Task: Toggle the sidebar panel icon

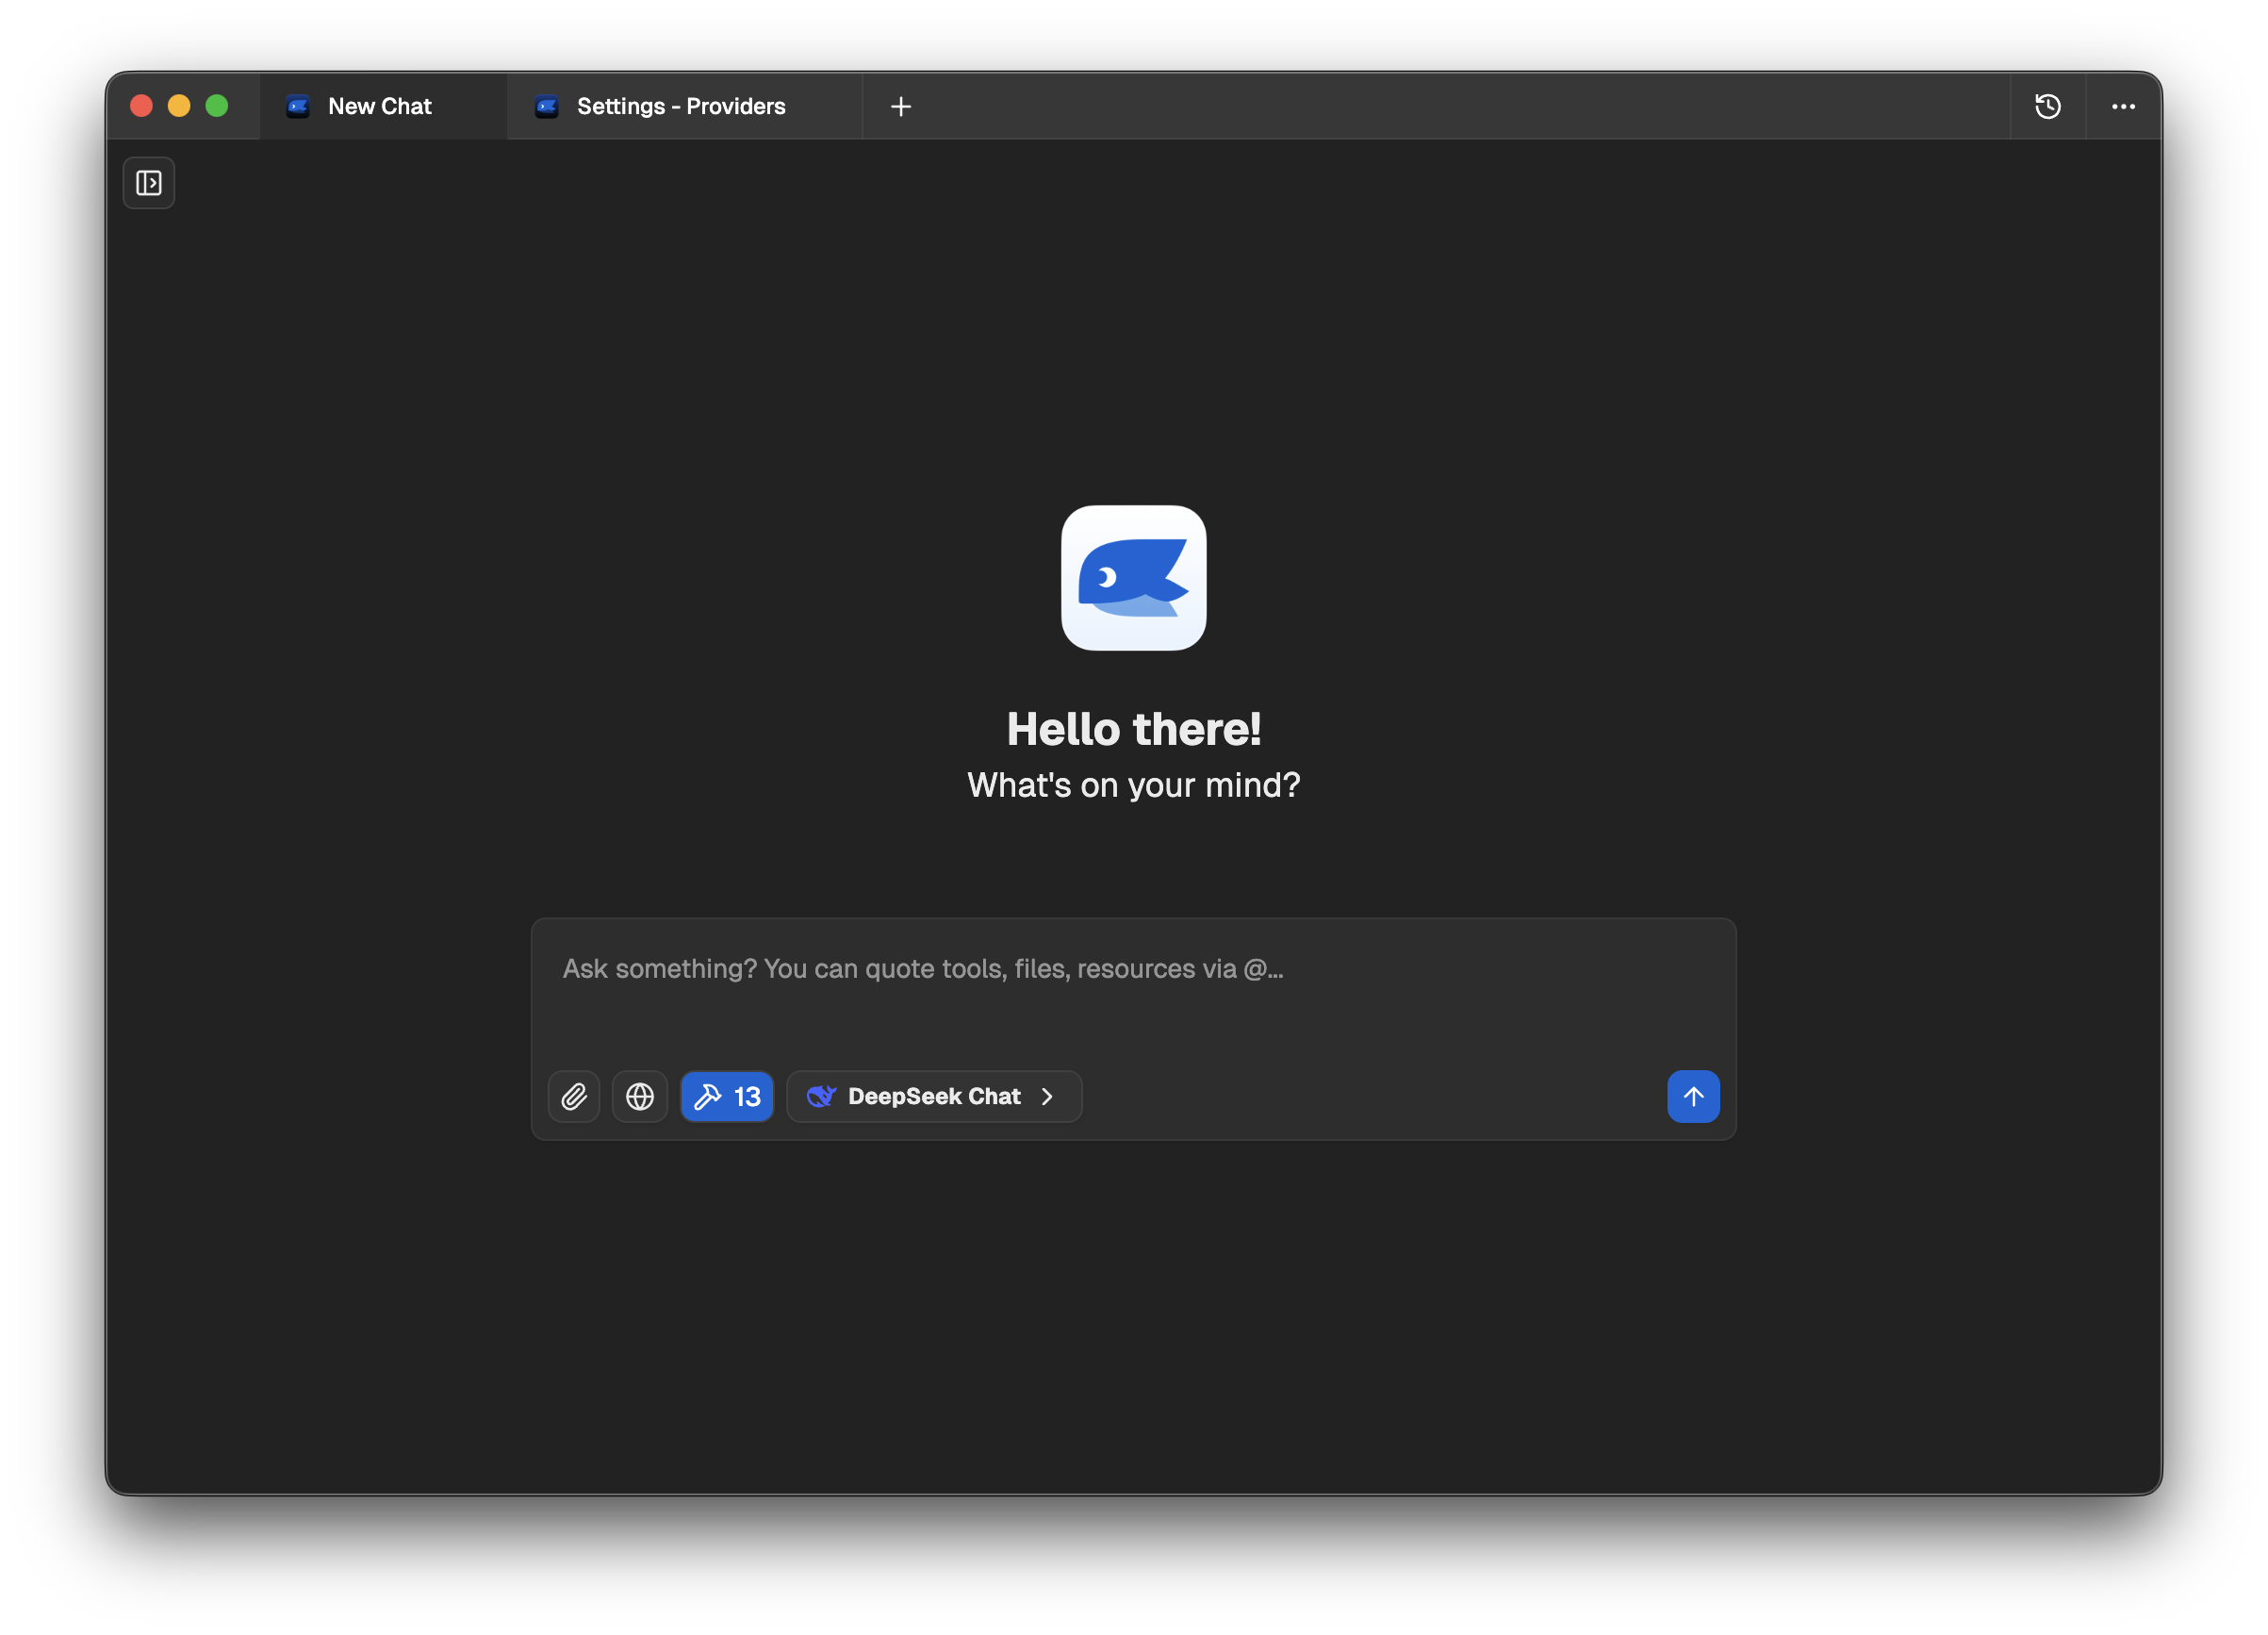Action: click(x=149, y=183)
